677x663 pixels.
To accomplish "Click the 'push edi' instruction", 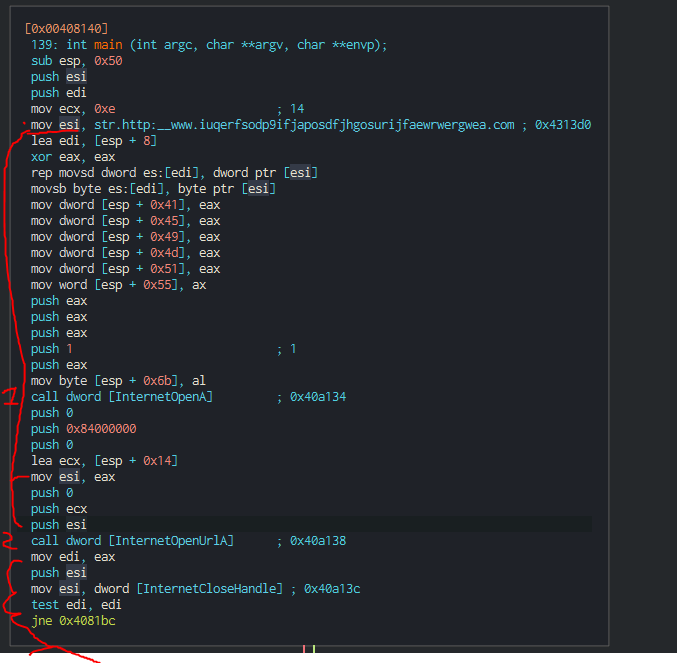I will tap(58, 93).
